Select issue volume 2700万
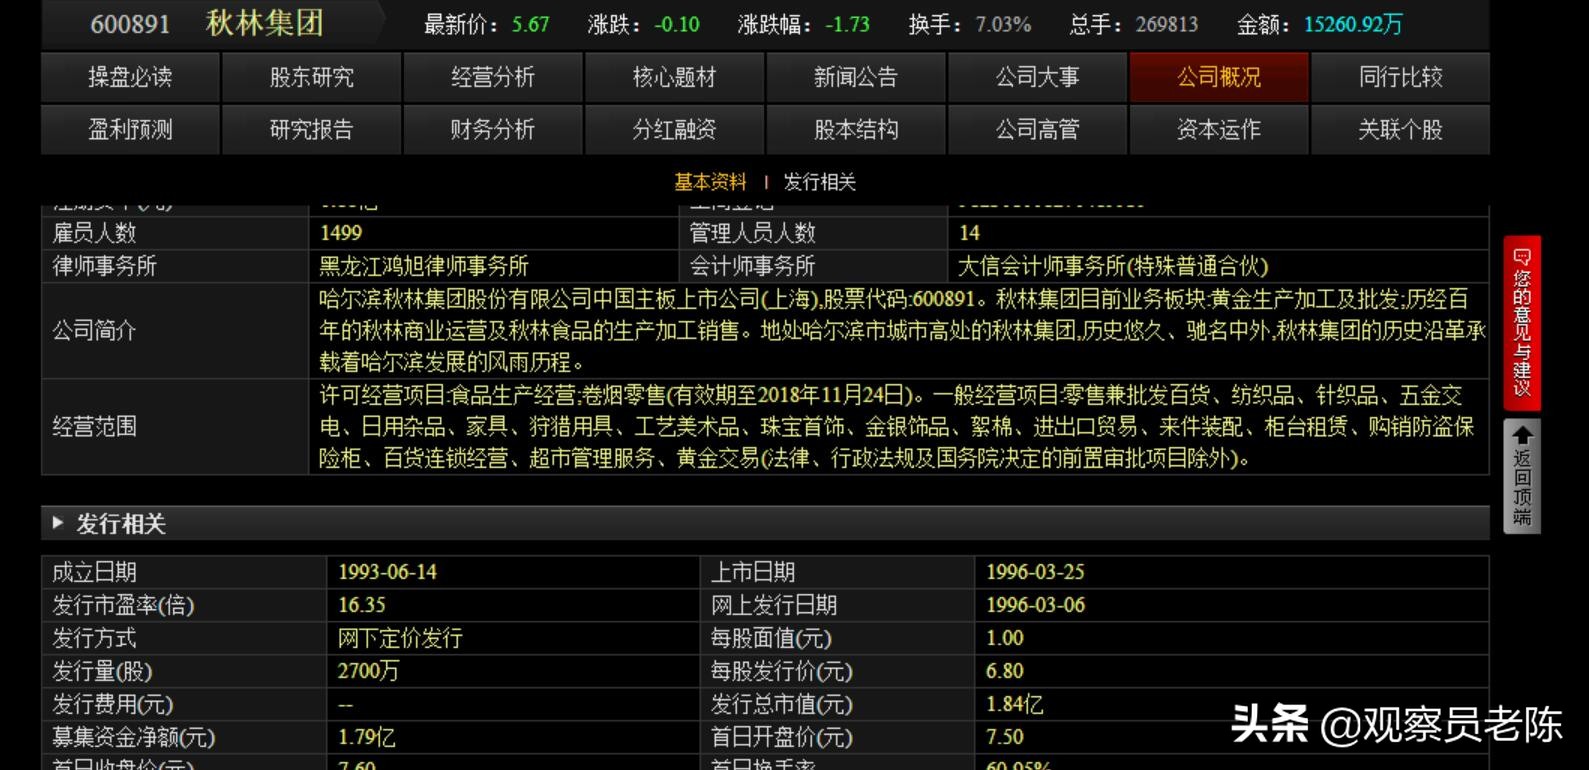Image resolution: width=1589 pixels, height=770 pixels. pyautogui.click(x=368, y=671)
